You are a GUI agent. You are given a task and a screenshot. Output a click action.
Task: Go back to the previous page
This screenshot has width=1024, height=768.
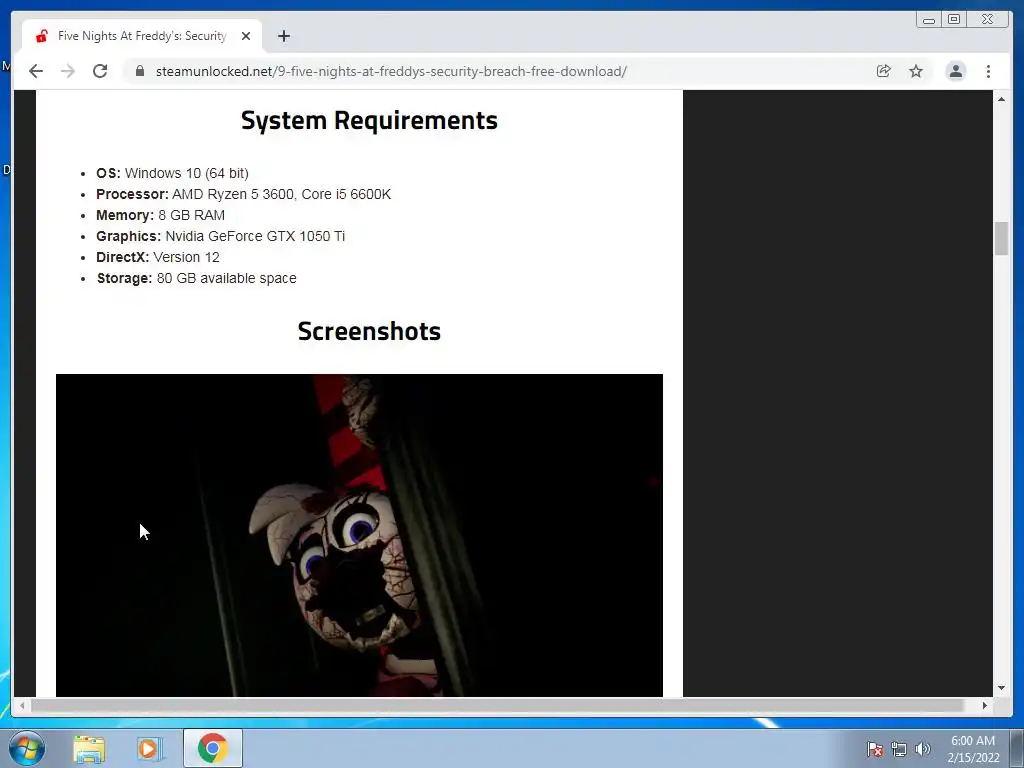click(36, 71)
